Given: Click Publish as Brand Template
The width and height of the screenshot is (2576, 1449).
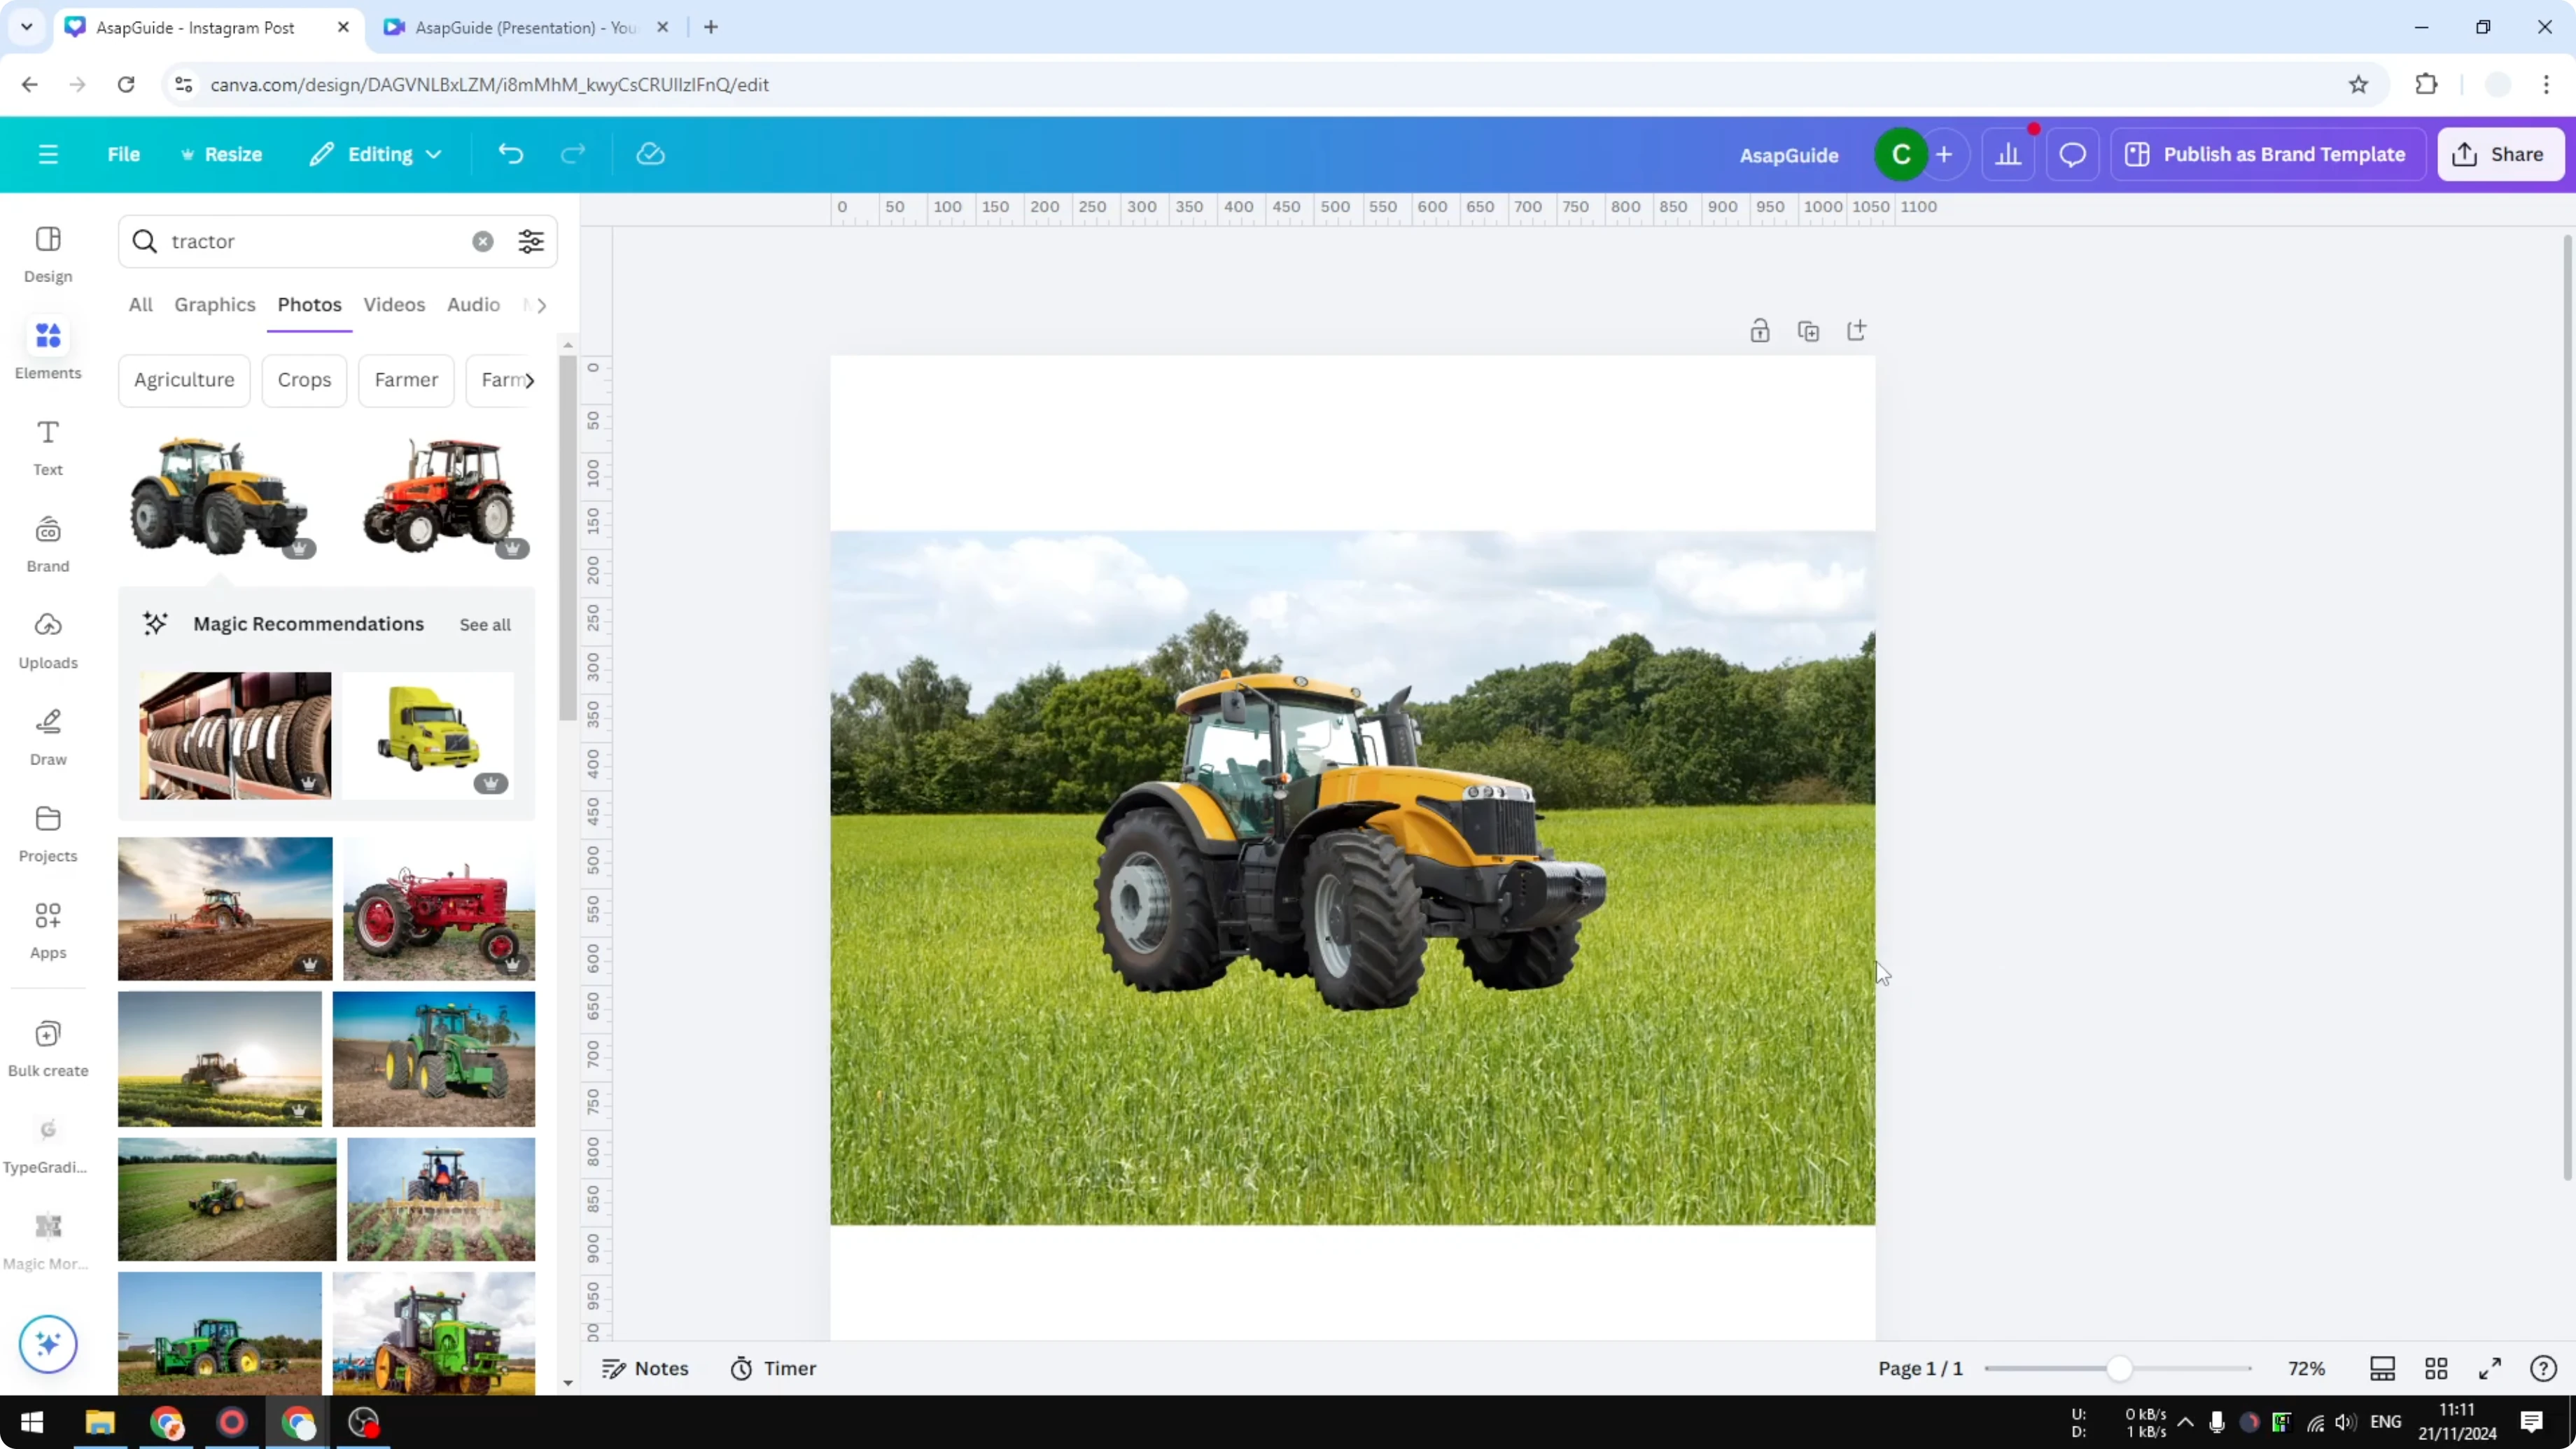Looking at the screenshot, I should (x=2266, y=153).
